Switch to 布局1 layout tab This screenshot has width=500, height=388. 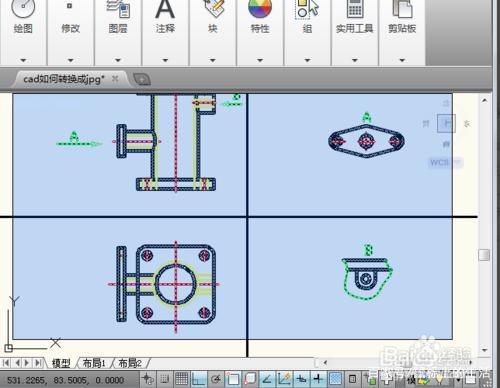click(x=94, y=363)
